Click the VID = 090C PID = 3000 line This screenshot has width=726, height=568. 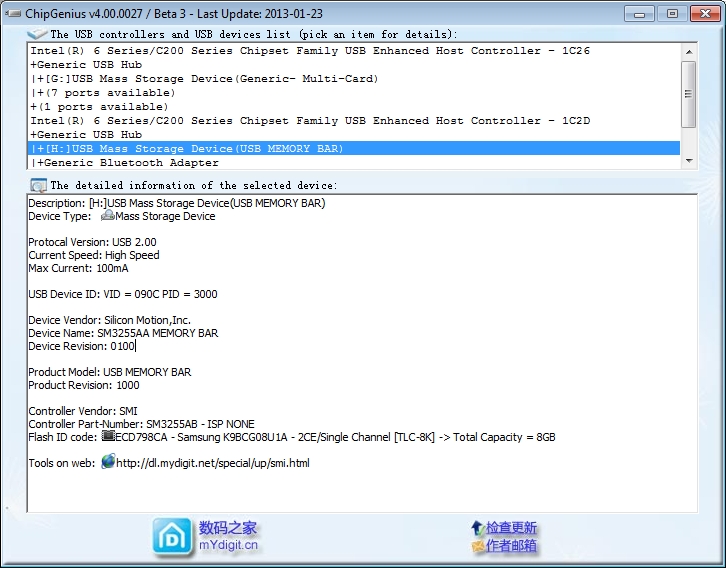[x=123, y=294]
